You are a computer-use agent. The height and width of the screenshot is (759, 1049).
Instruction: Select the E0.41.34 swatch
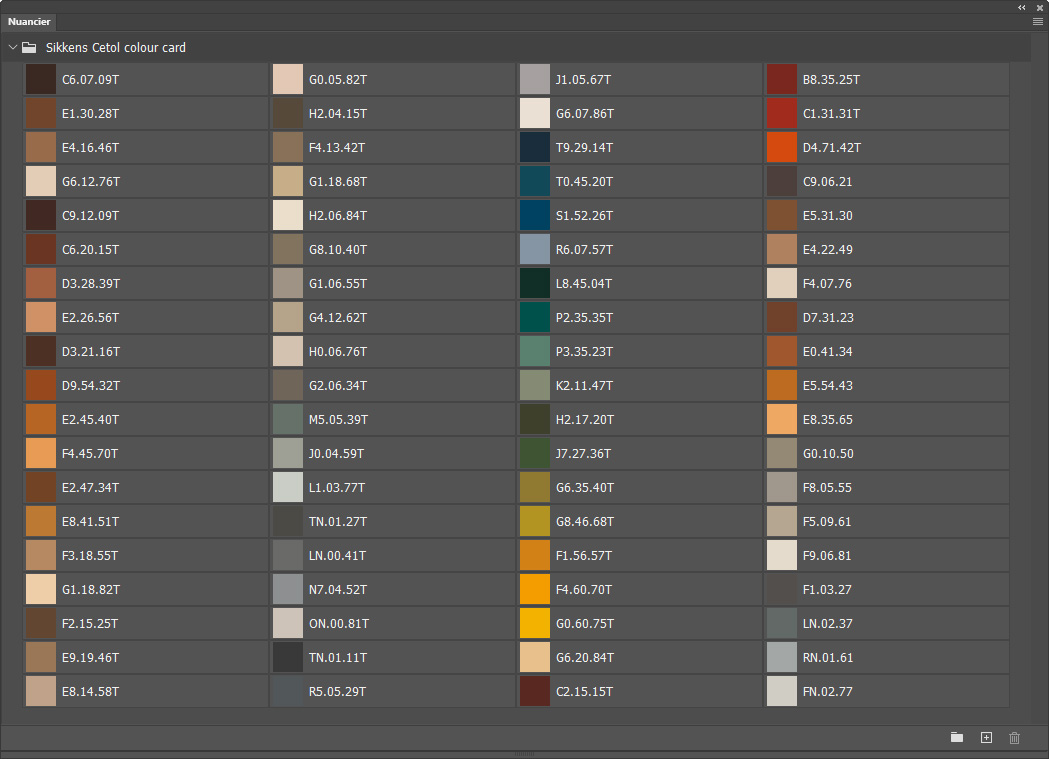[781, 352]
